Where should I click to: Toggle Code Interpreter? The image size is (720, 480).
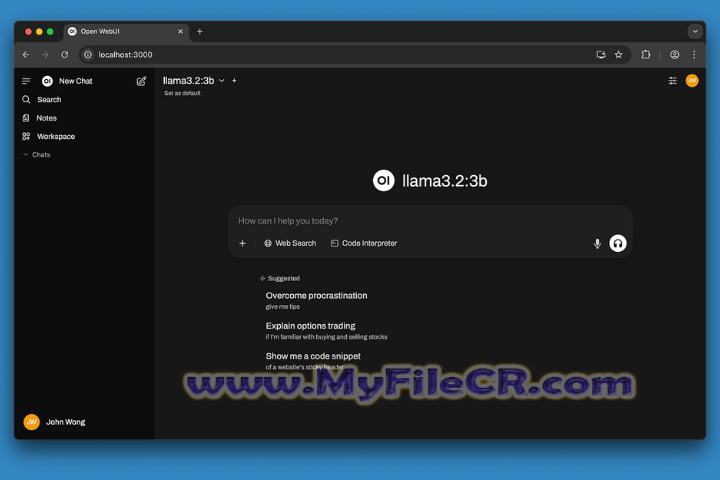coord(364,243)
